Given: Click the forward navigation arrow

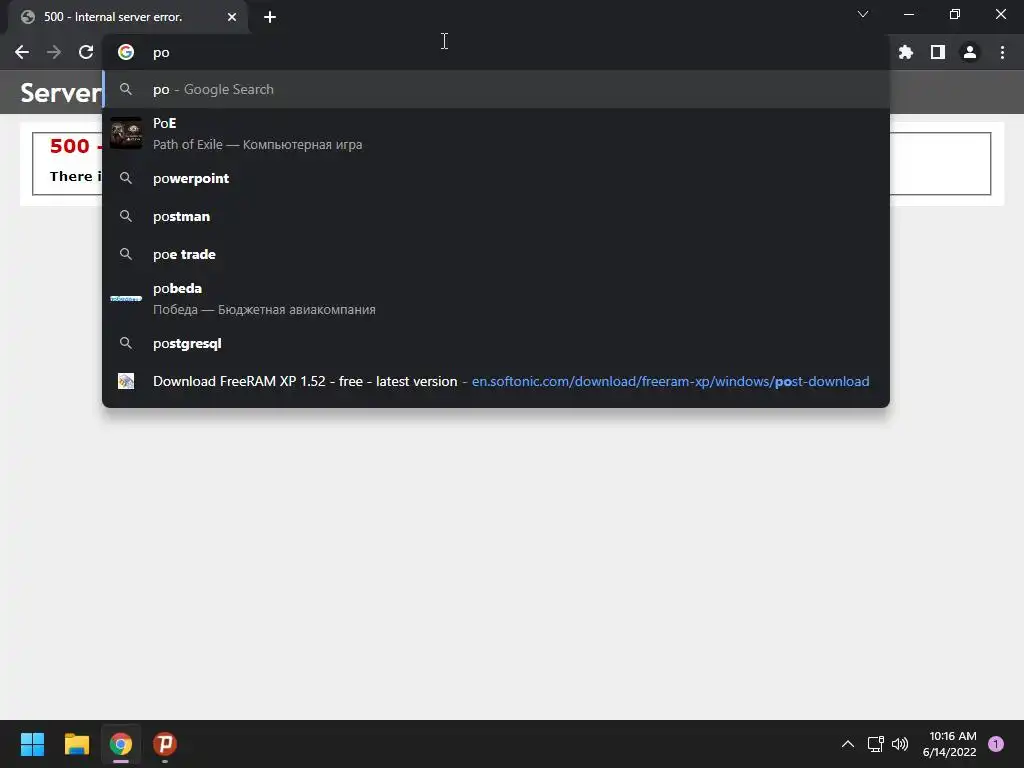Looking at the screenshot, I should tap(54, 52).
